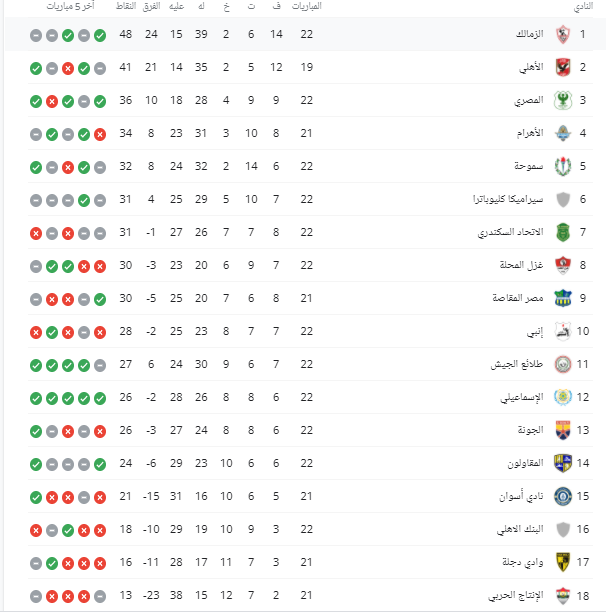606x613 pixels.
Task: Click the Misr Lel Makkasa logo
Action: (x=563, y=299)
